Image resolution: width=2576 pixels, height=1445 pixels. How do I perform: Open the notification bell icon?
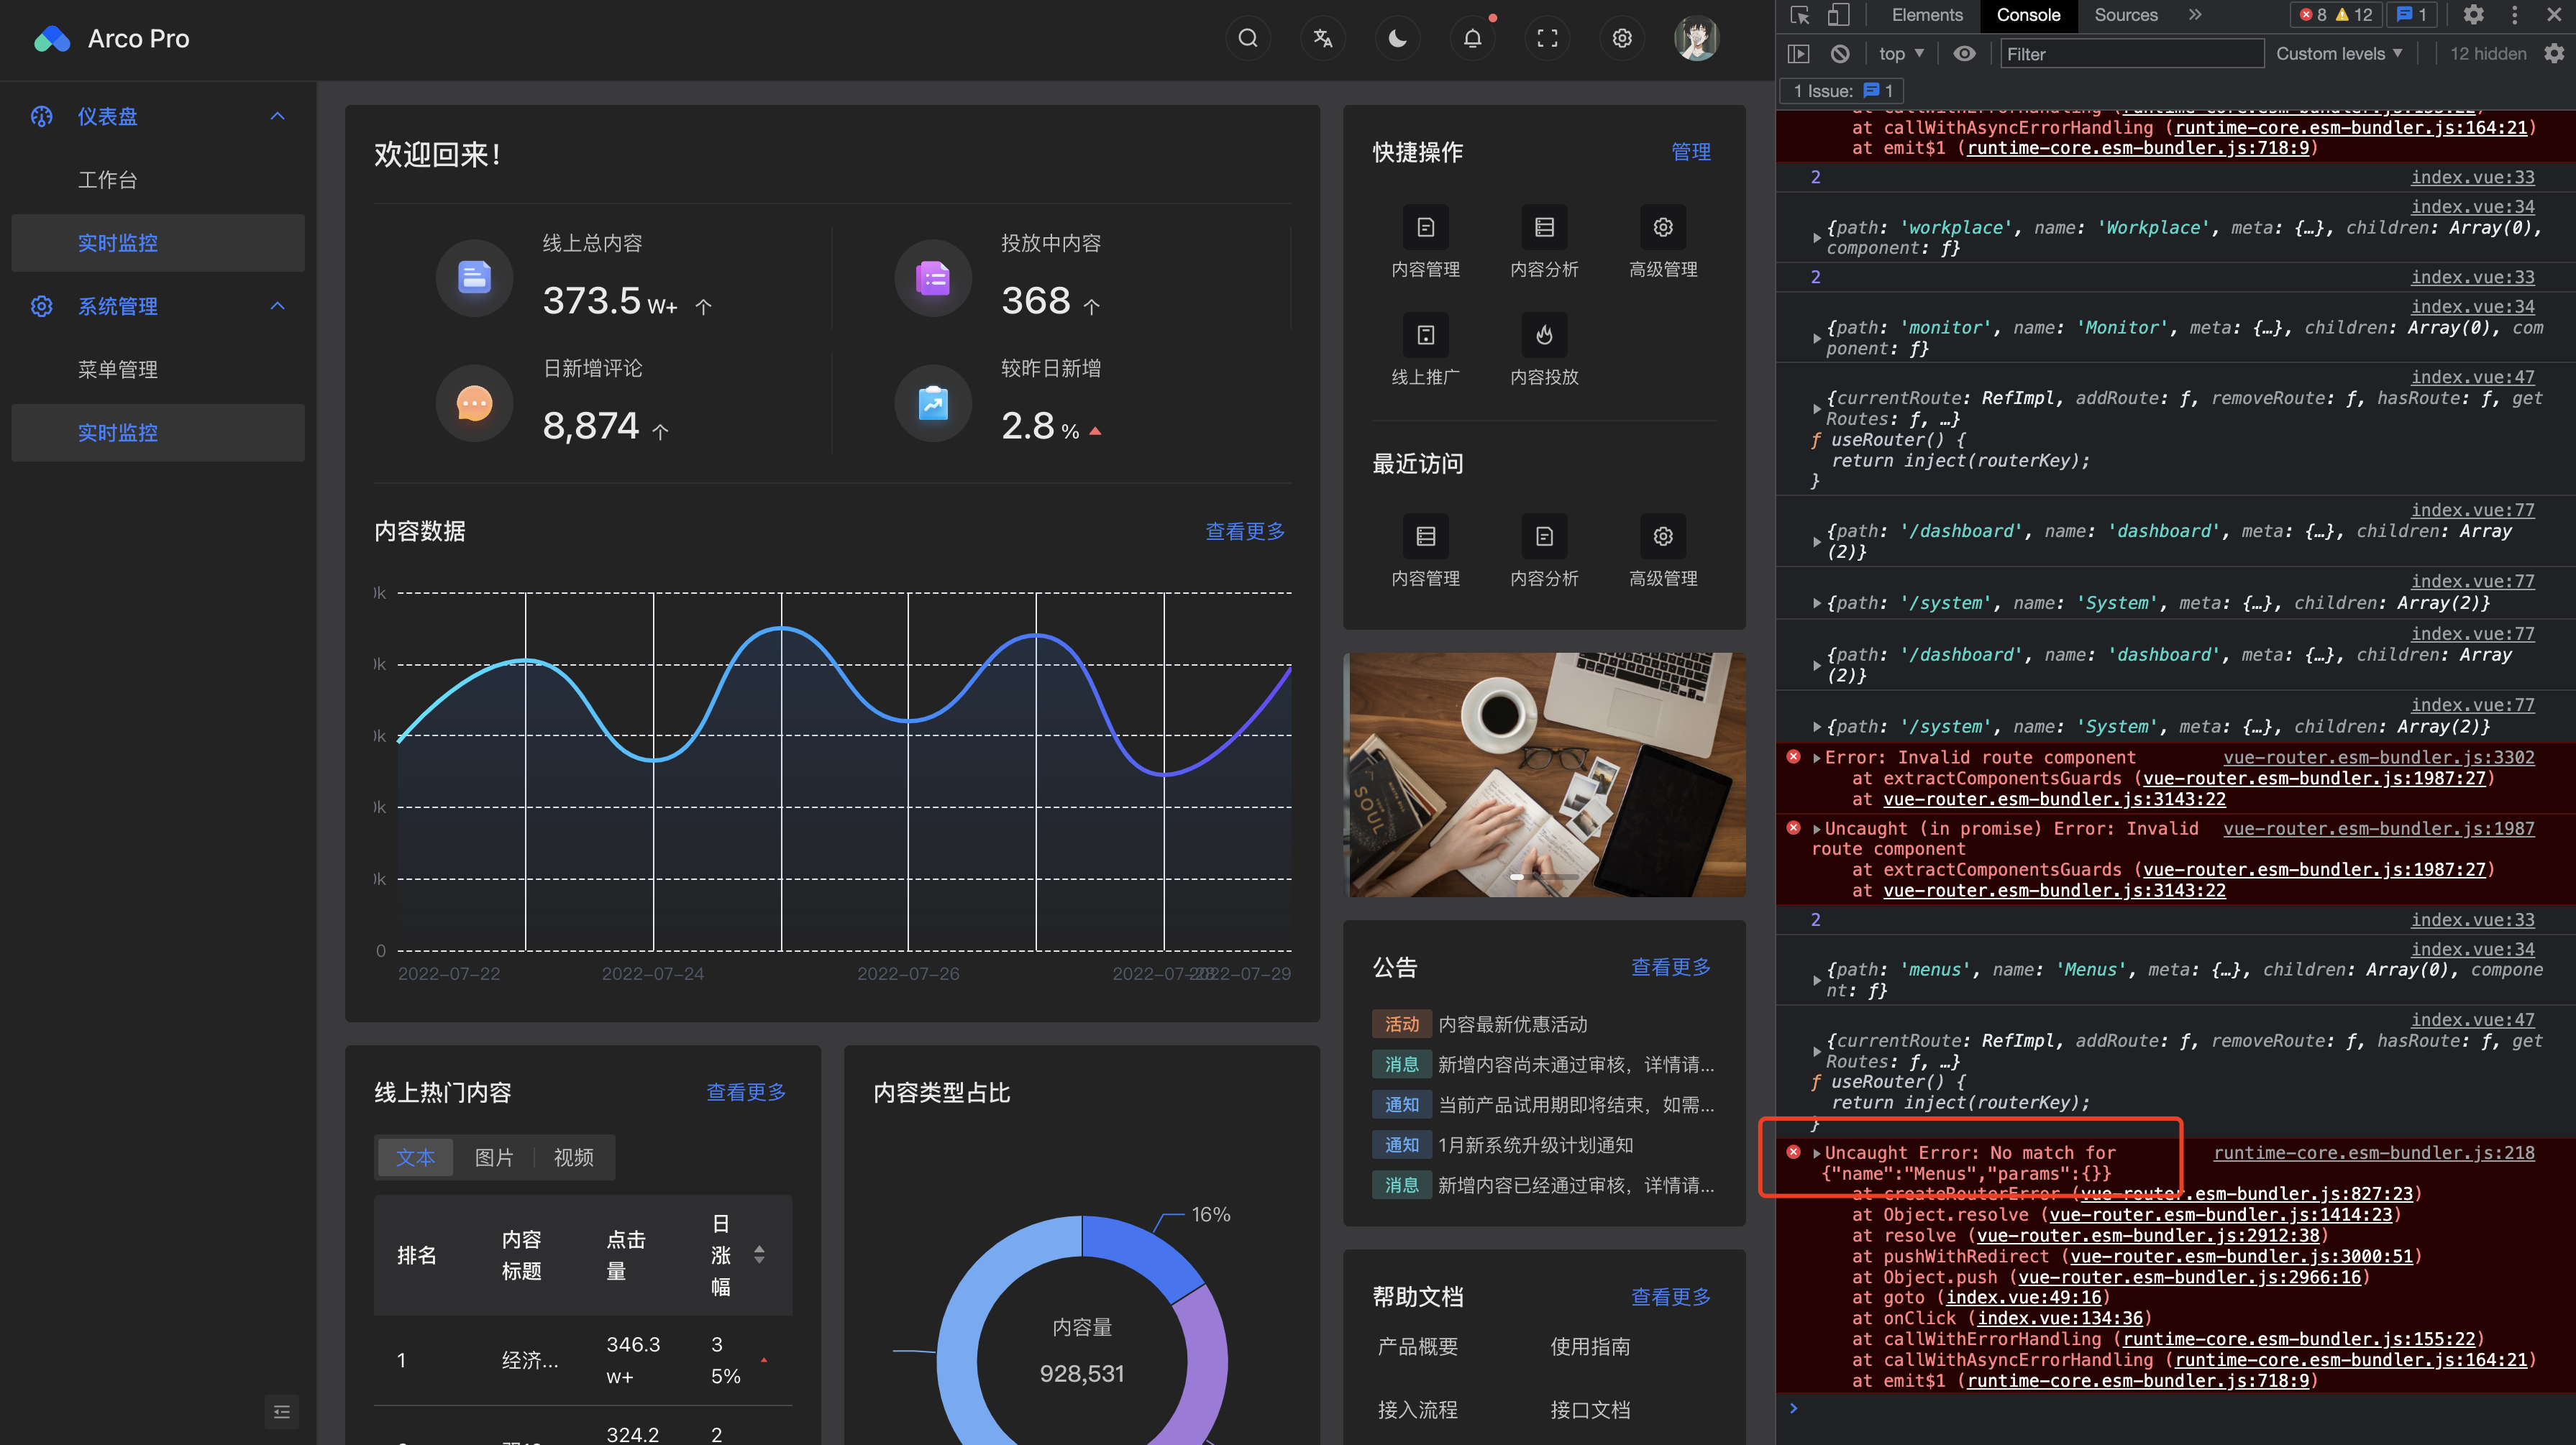click(x=1472, y=38)
